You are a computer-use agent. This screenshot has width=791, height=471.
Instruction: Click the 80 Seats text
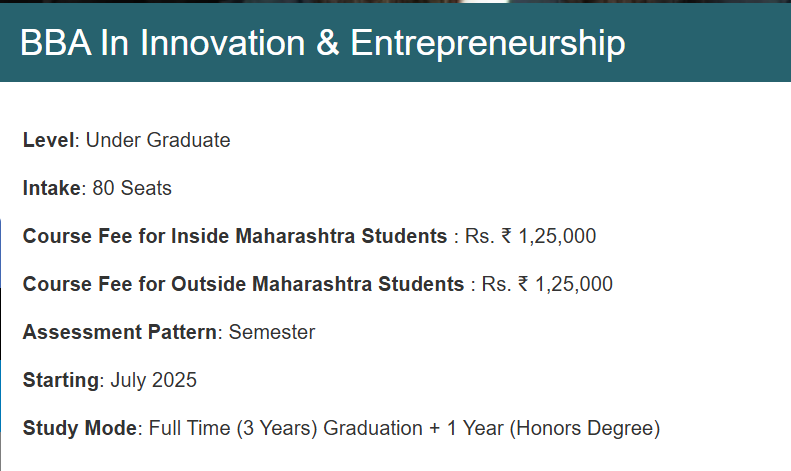132,188
